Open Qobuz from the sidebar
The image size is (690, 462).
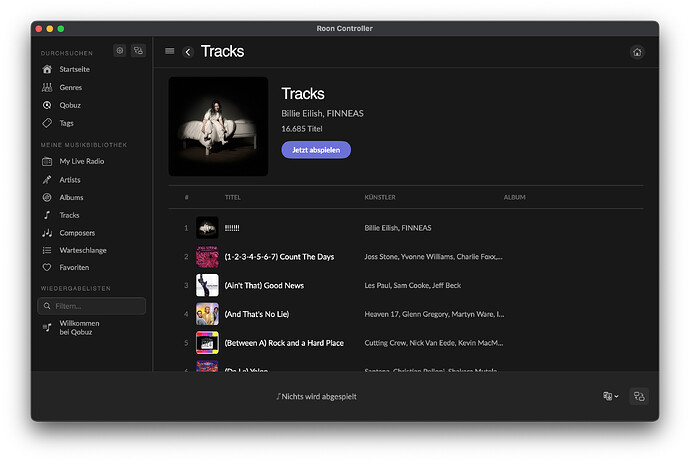[x=70, y=105]
